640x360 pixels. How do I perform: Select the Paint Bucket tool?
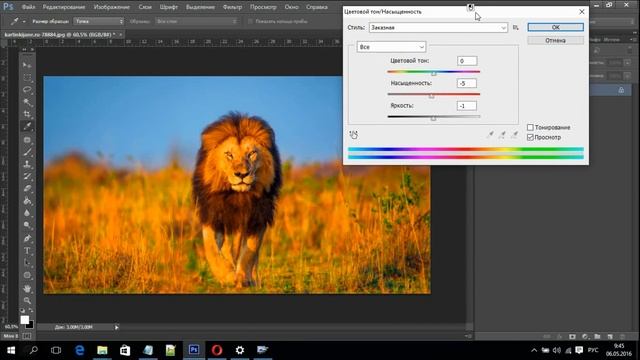(27, 201)
